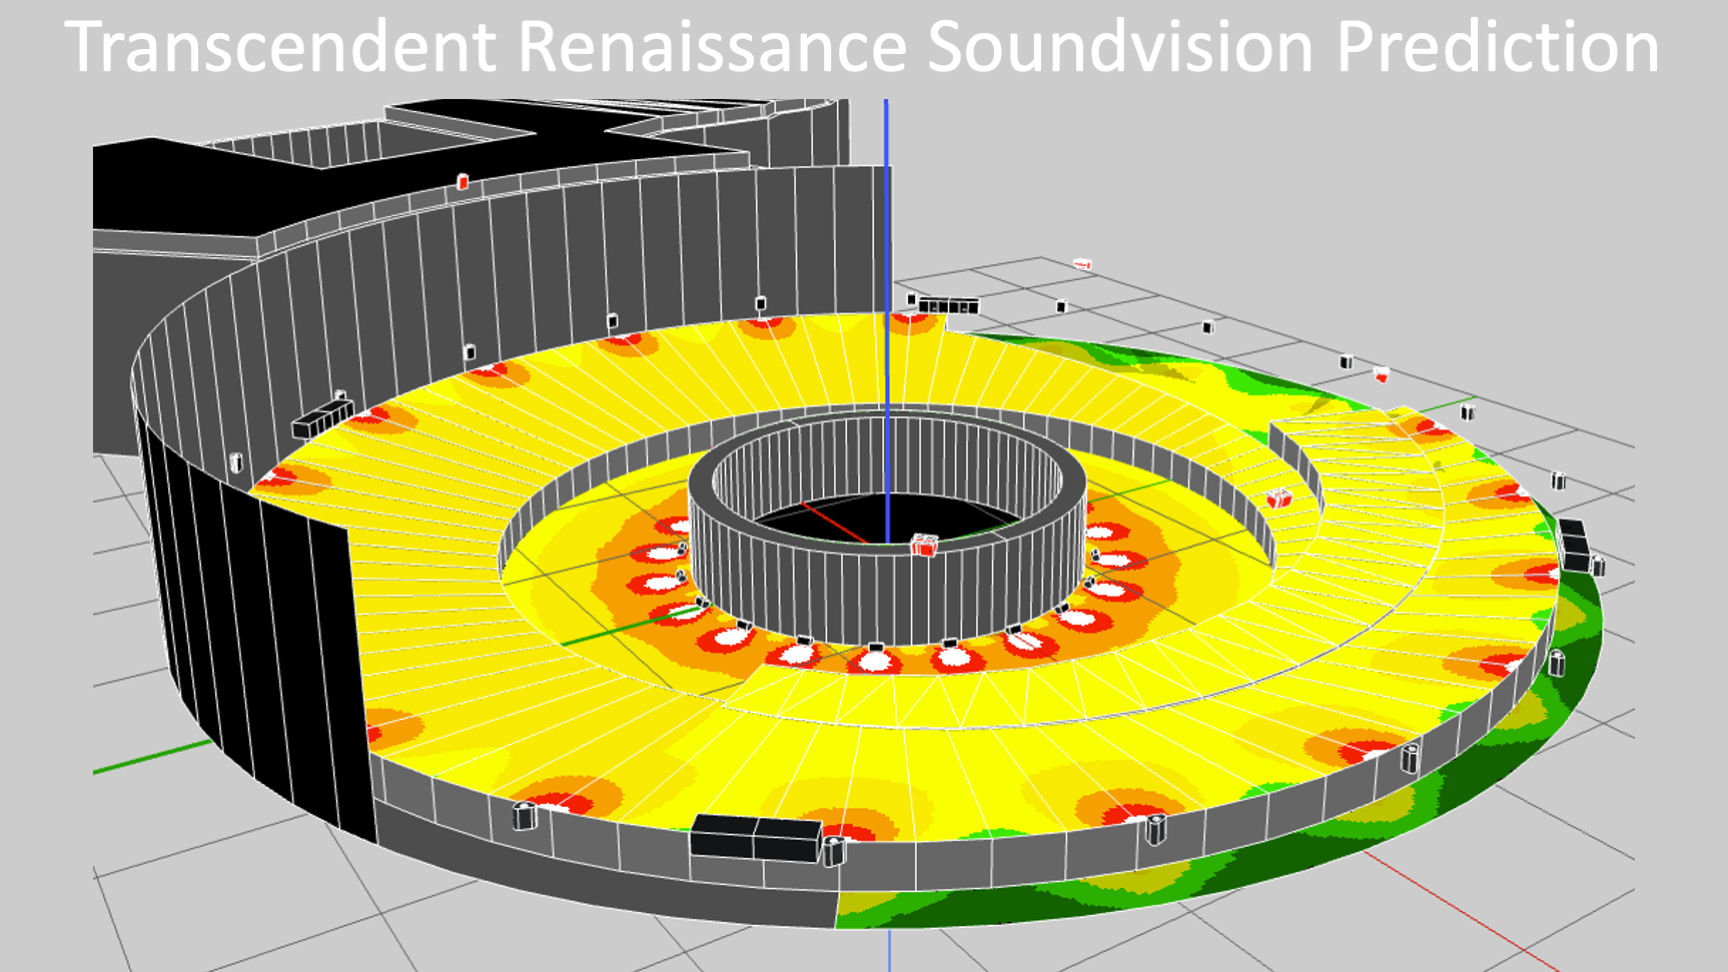Image resolution: width=1728 pixels, height=972 pixels.
Task: Click the title text "Transcendent Renaissance Soundvision Prediction"
Action: click(862, 47)
